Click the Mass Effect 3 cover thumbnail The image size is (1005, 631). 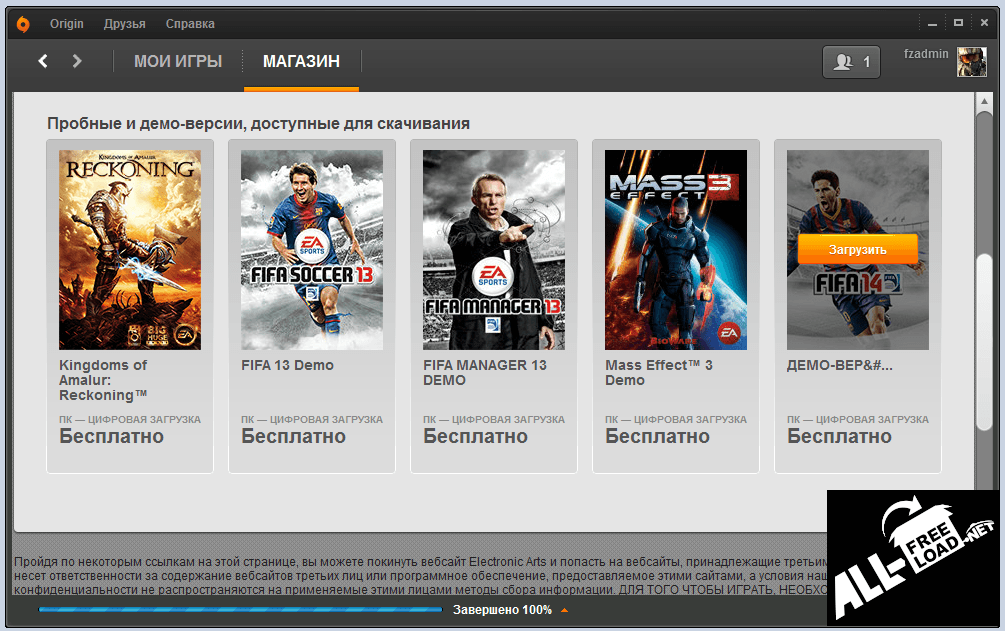(676, 249)
